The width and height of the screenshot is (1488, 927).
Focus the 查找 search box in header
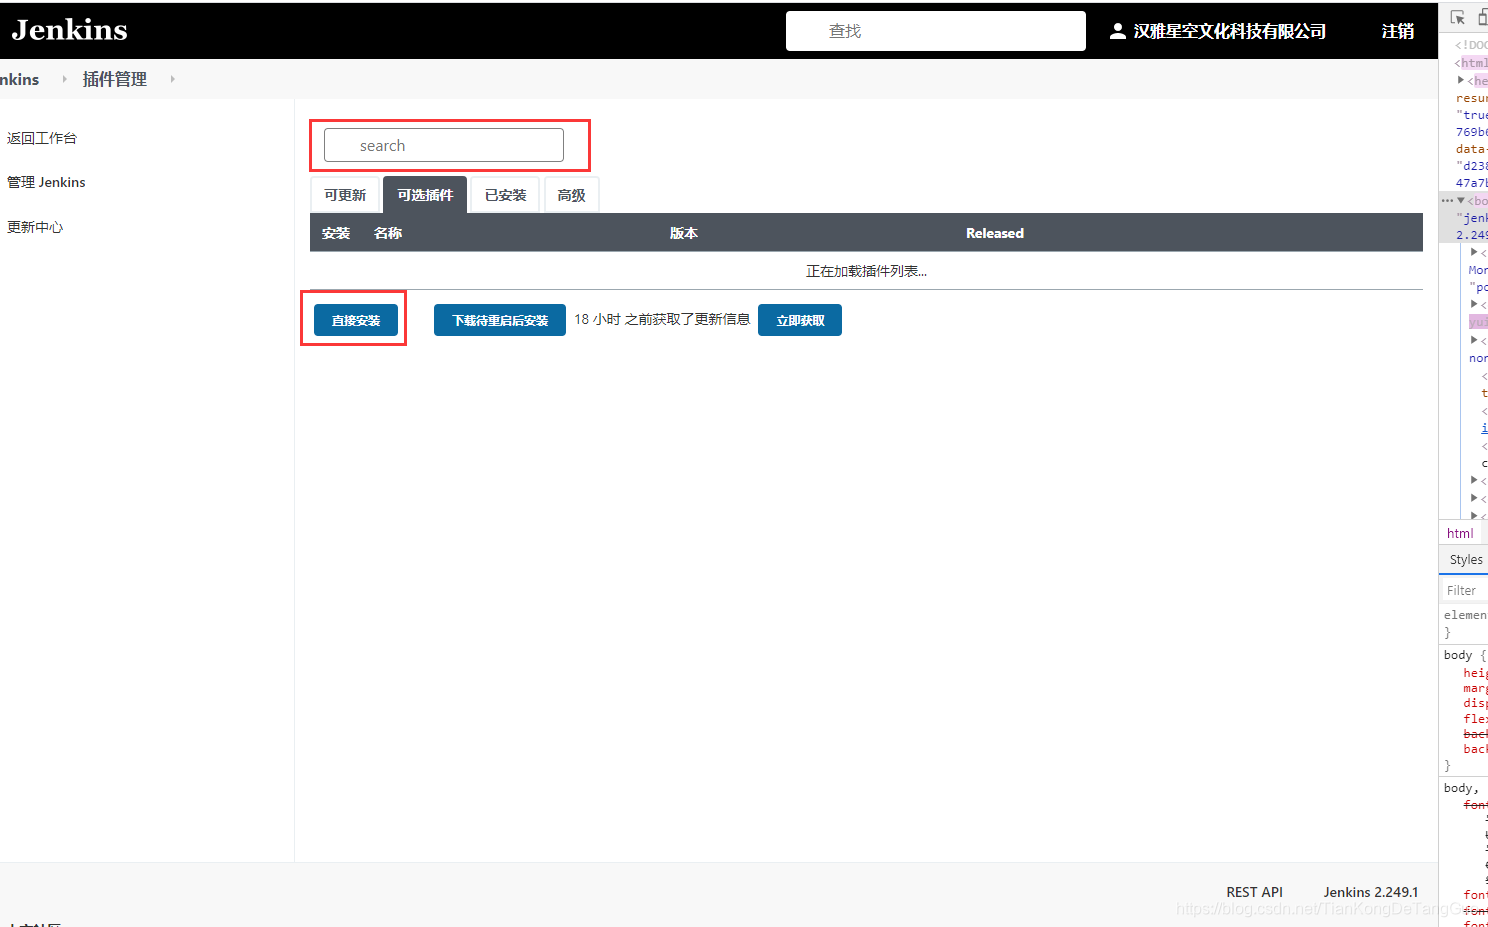(x=935, y=31)
